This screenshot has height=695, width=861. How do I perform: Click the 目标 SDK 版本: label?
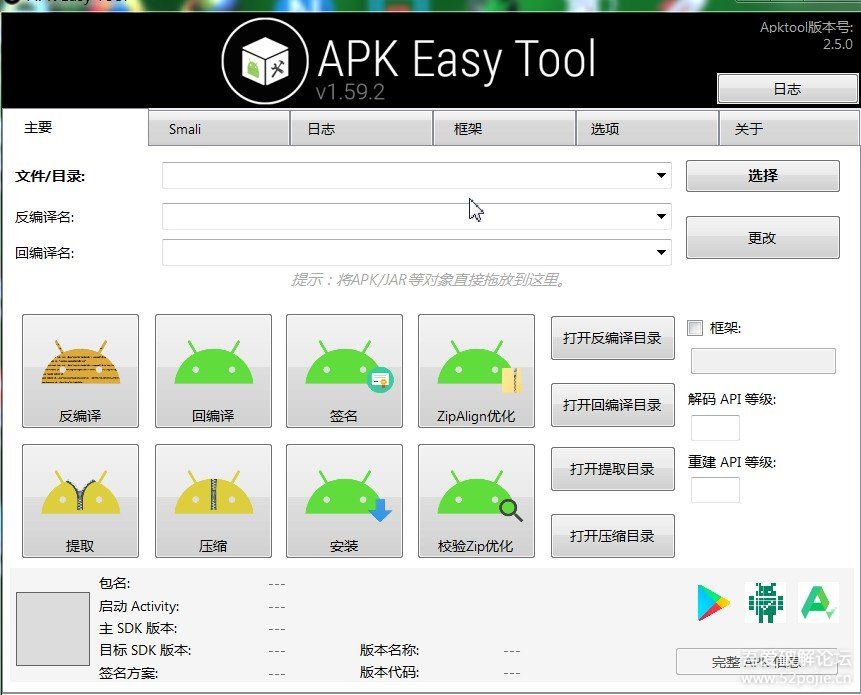[145, 650]
